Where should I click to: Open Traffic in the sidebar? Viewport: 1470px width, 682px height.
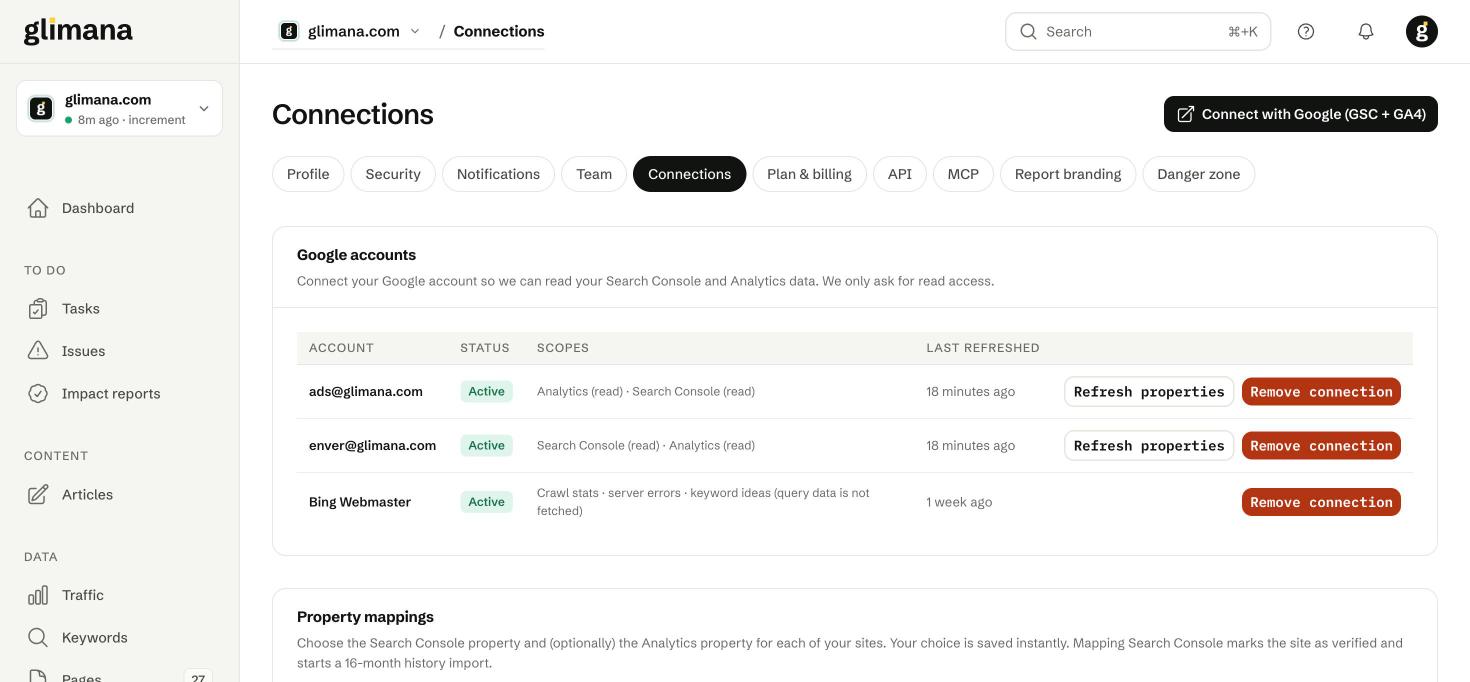pyautogui.click(x=83, y=595)
